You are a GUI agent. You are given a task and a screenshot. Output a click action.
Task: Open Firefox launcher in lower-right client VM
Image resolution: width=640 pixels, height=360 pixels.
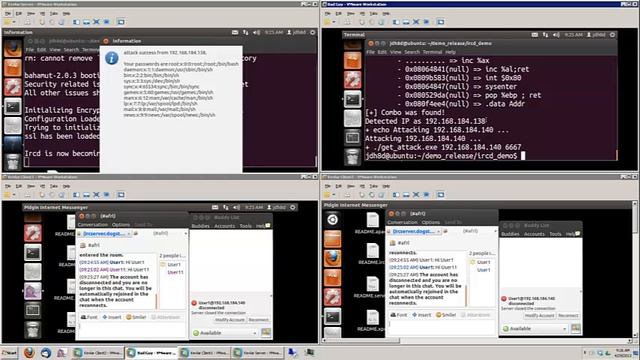(x=333, y=258)
